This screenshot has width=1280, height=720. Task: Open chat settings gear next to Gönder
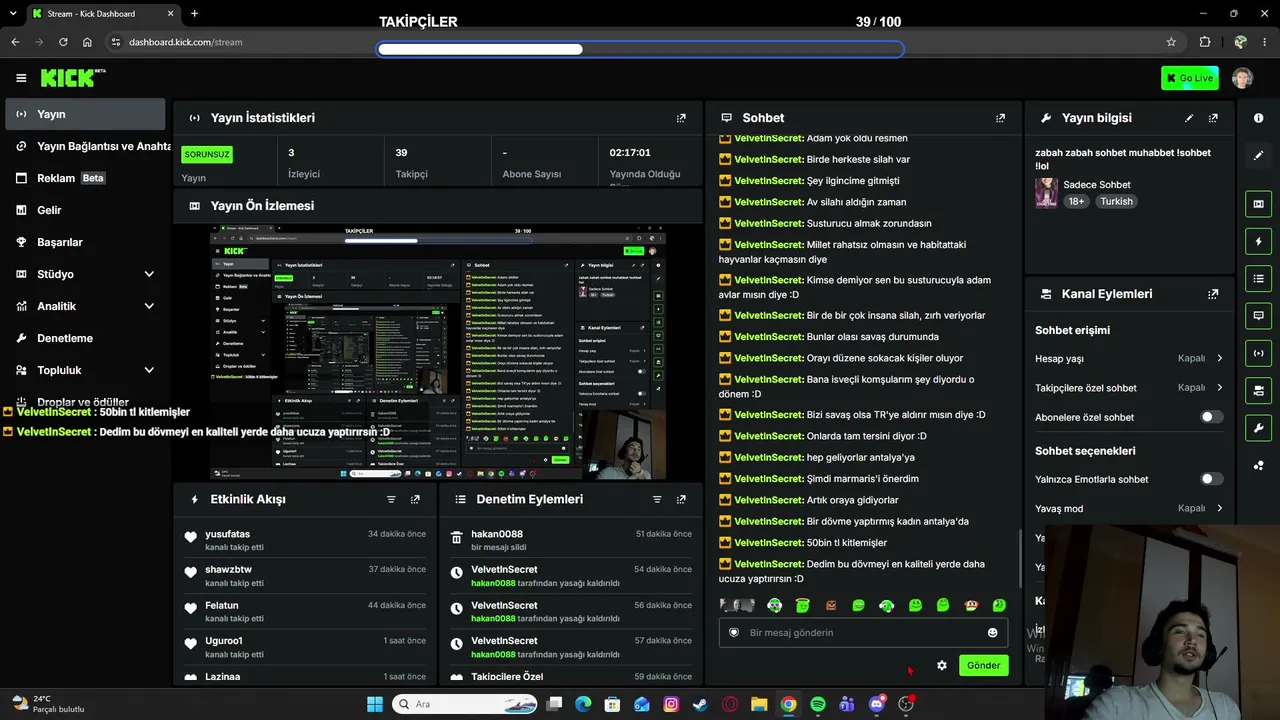[x=941, y=665]
